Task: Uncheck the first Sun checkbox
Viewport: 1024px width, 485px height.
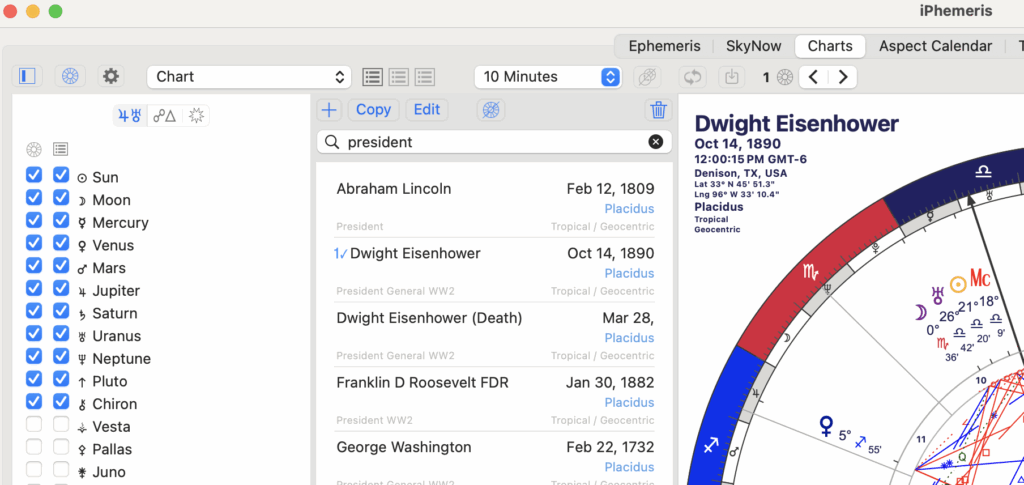Action: (x=34, y=176)
